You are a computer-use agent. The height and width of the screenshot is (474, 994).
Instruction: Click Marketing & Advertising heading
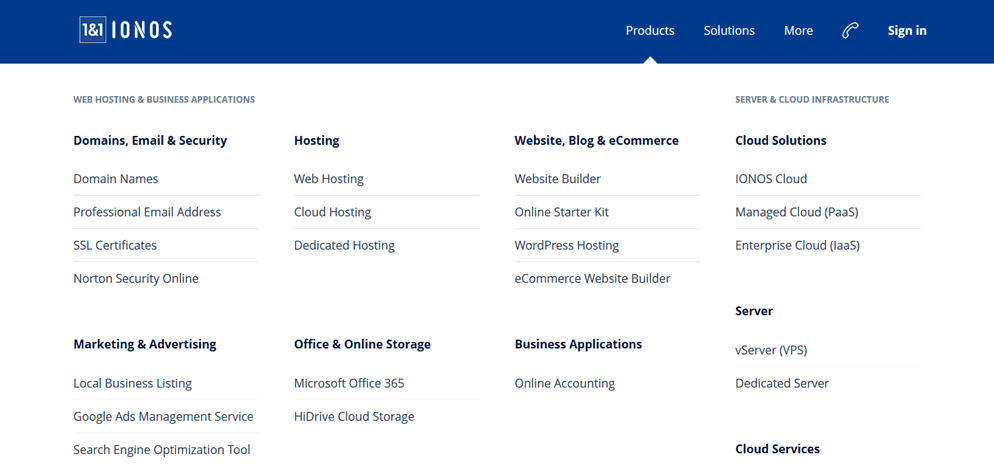click(x=145, y=344)
